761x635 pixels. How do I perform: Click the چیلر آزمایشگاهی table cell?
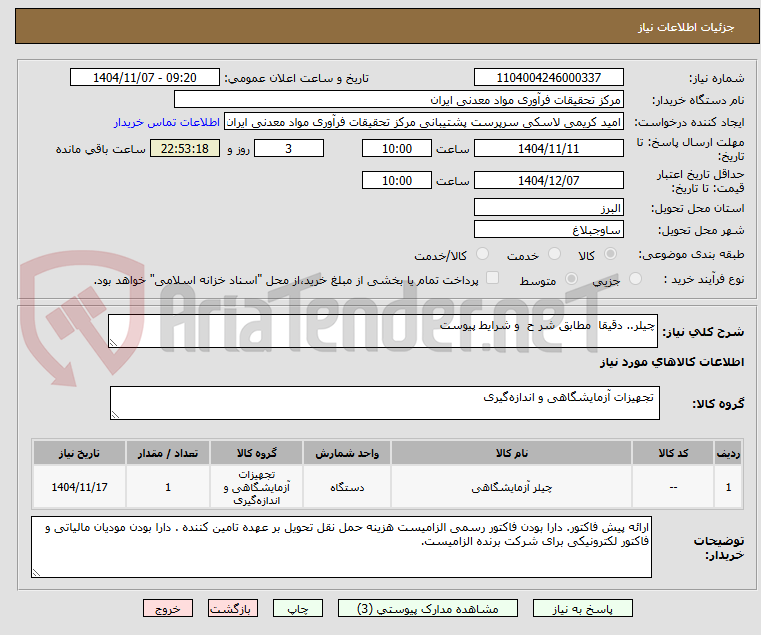tap(512, 487)
